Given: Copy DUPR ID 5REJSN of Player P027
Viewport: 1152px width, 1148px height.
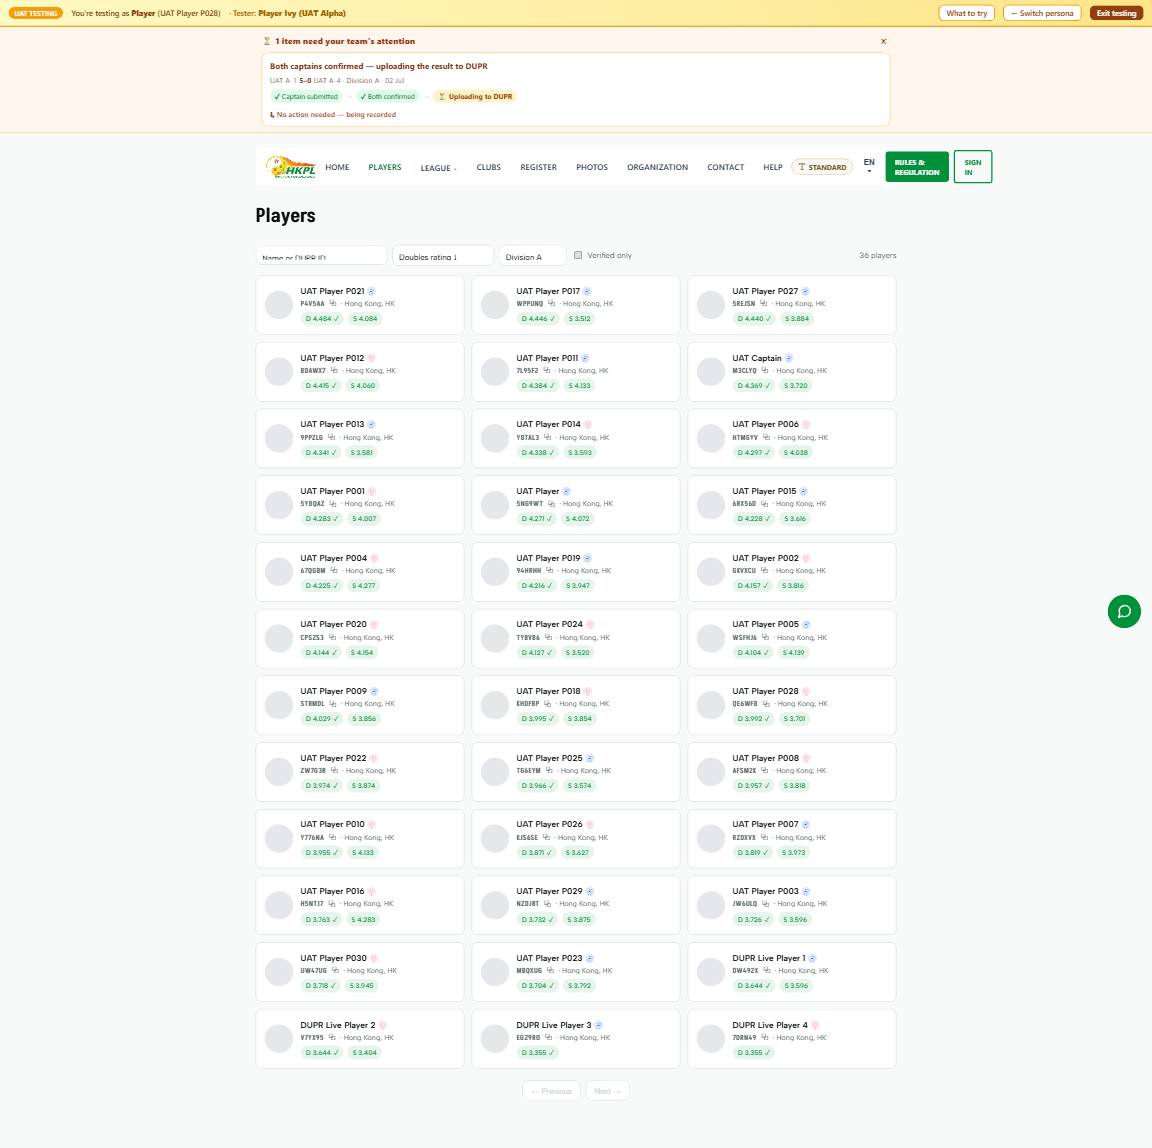Looking at the screenshot, I should 763,303.
